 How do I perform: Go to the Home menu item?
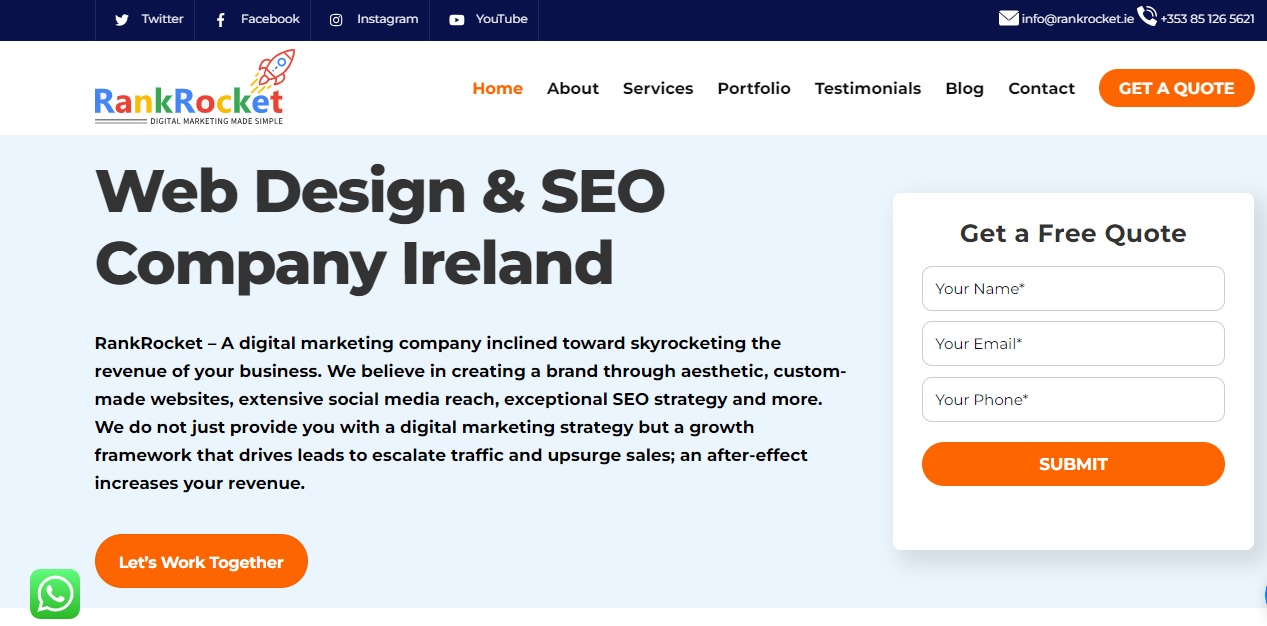498,88
